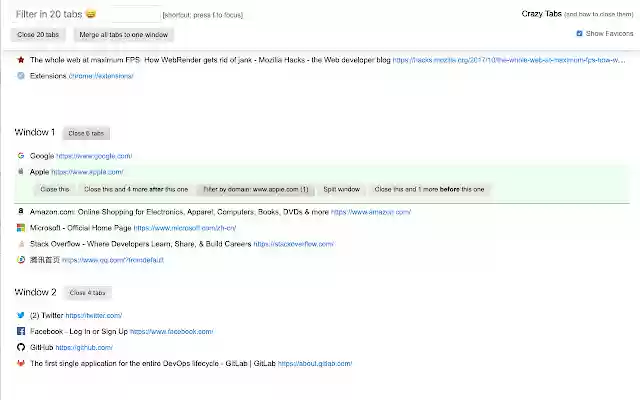Filter by domain www.apple.com
The image size is (640, 400).
[256, 189]
